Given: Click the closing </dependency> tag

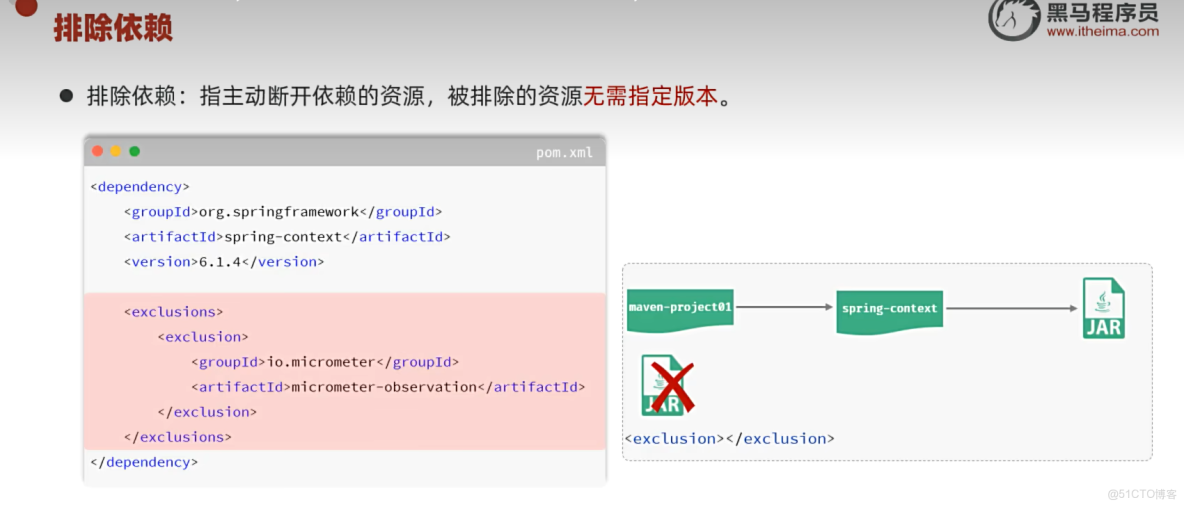Looking at the screenshot, I should pos(144,462).
